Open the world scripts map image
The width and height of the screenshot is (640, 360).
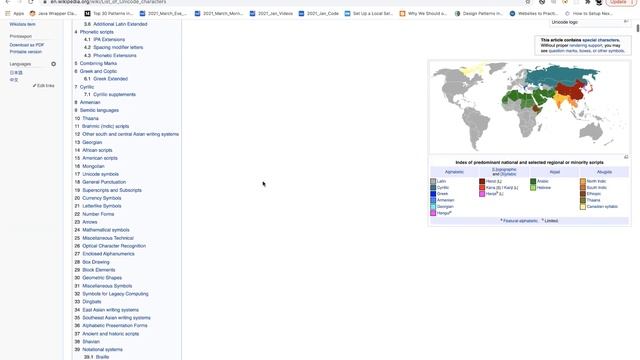click(529, 107)
